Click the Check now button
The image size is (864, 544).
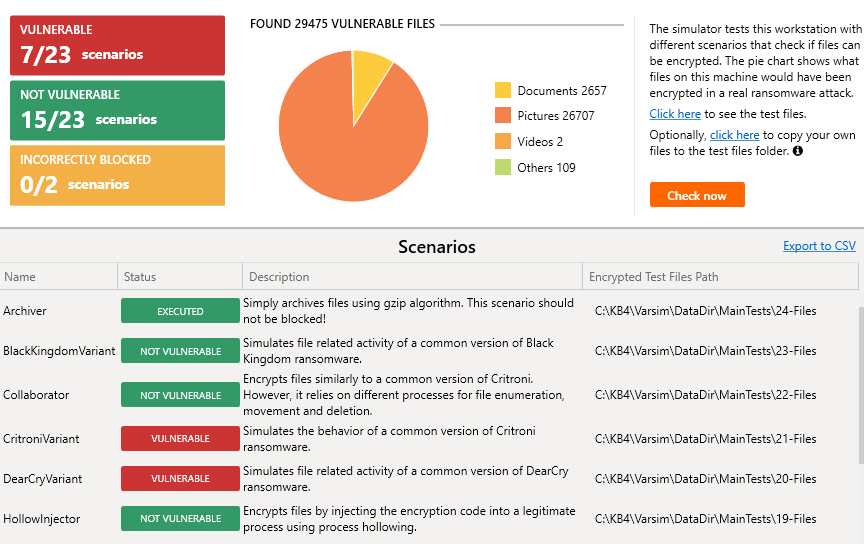pos(697,195)
